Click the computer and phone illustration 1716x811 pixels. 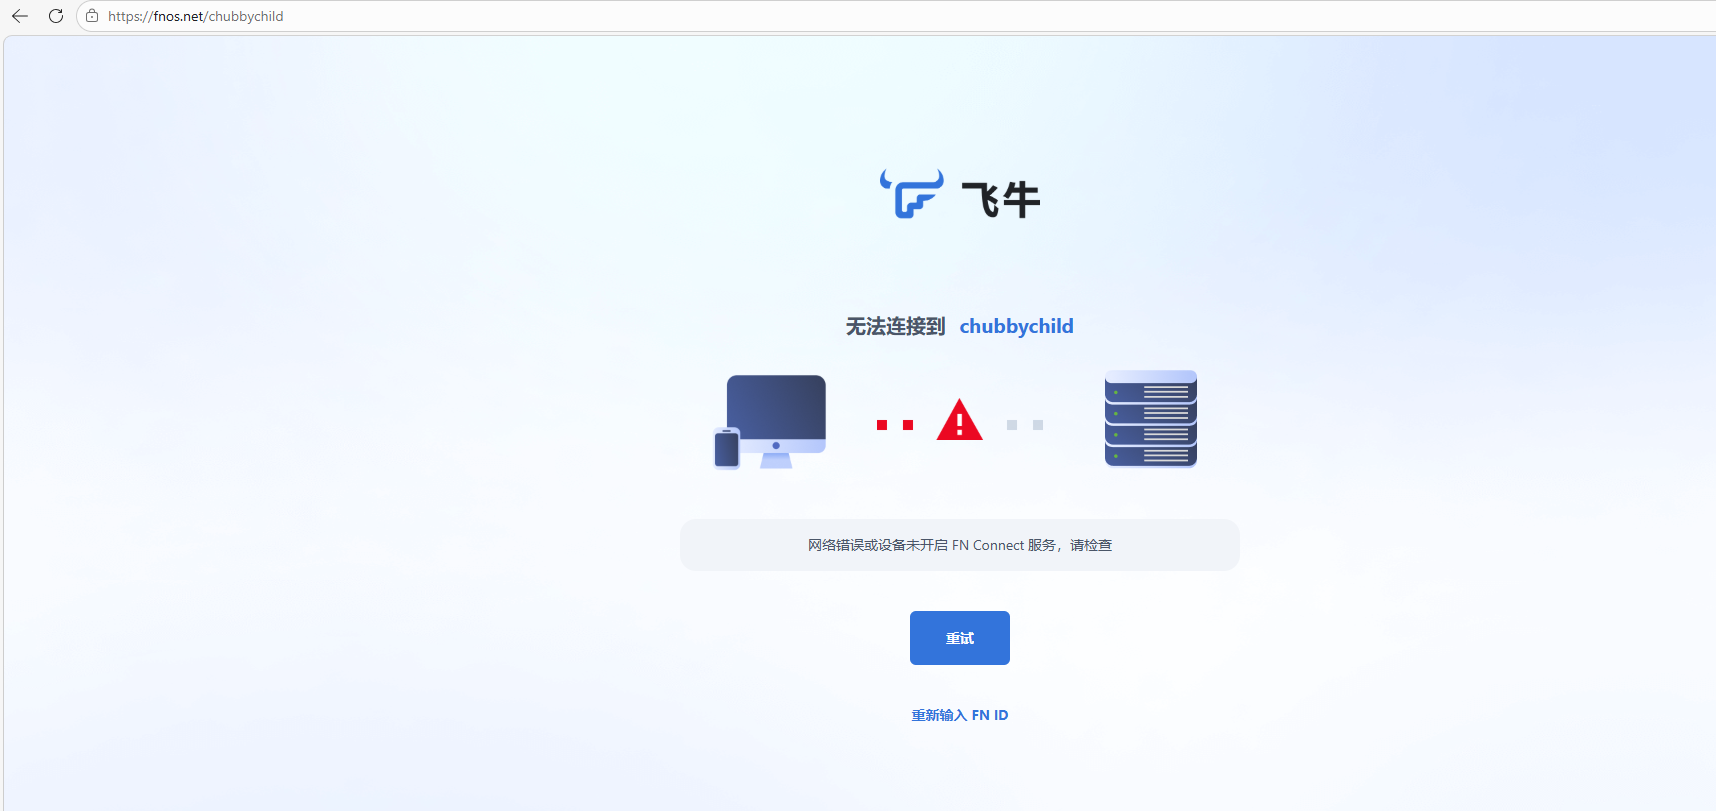coord(770,421)
